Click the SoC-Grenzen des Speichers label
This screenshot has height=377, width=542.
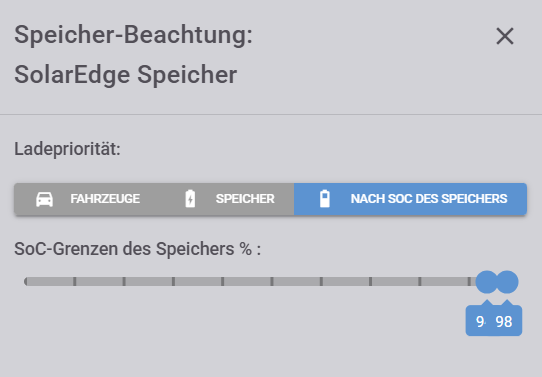[x=138, y=249]
